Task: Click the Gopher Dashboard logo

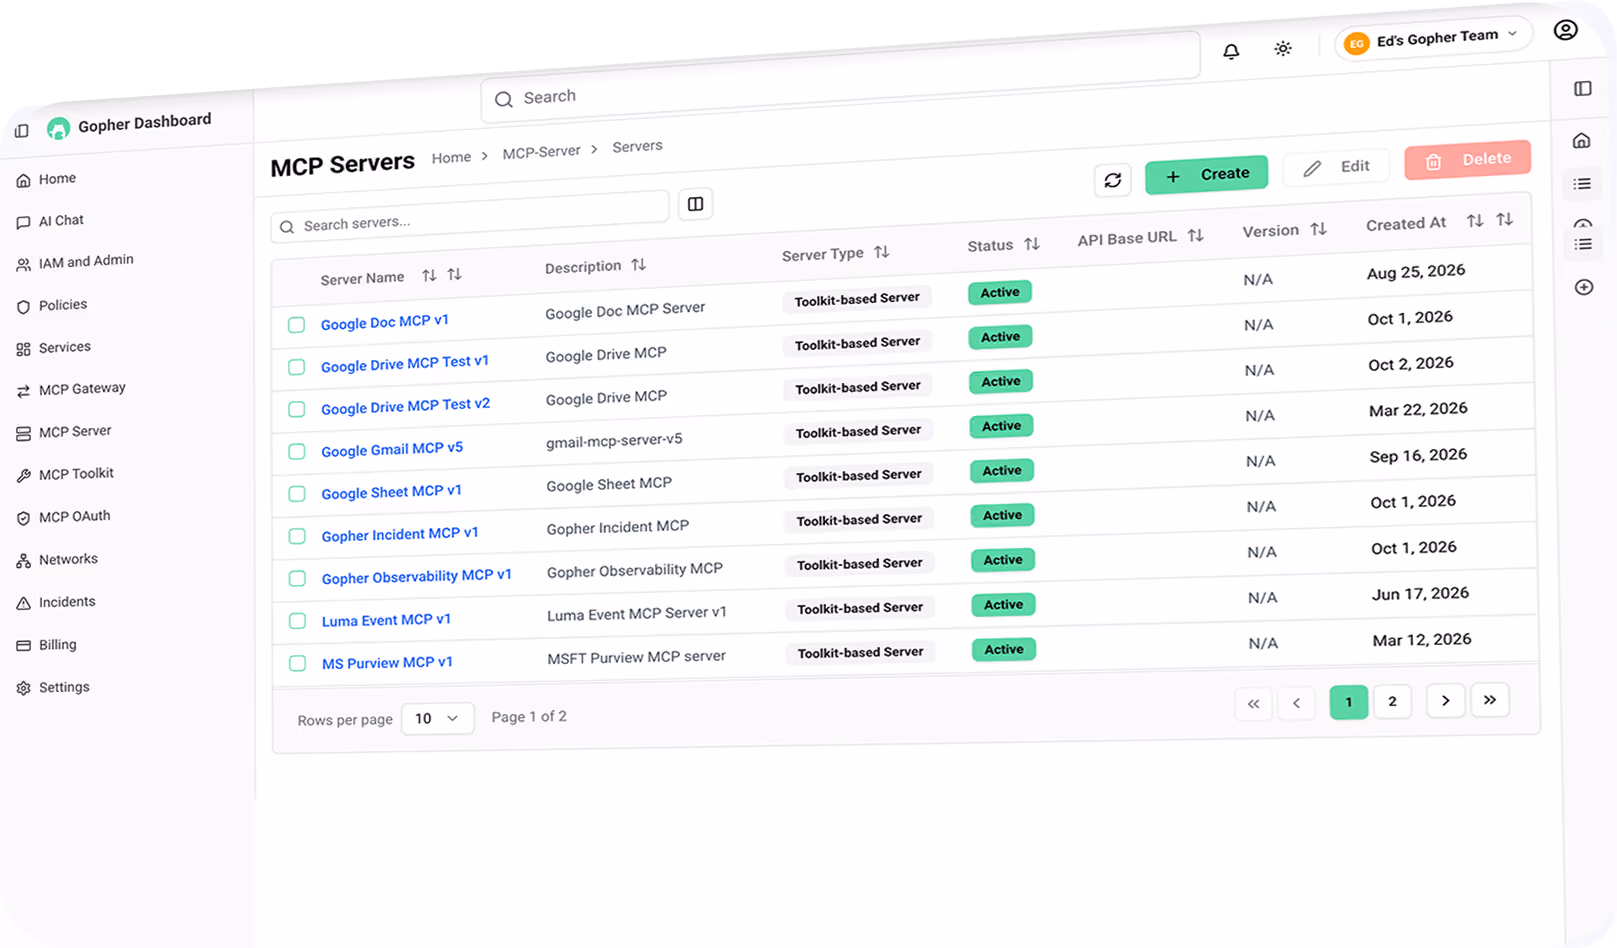Action: pos(59,128)
